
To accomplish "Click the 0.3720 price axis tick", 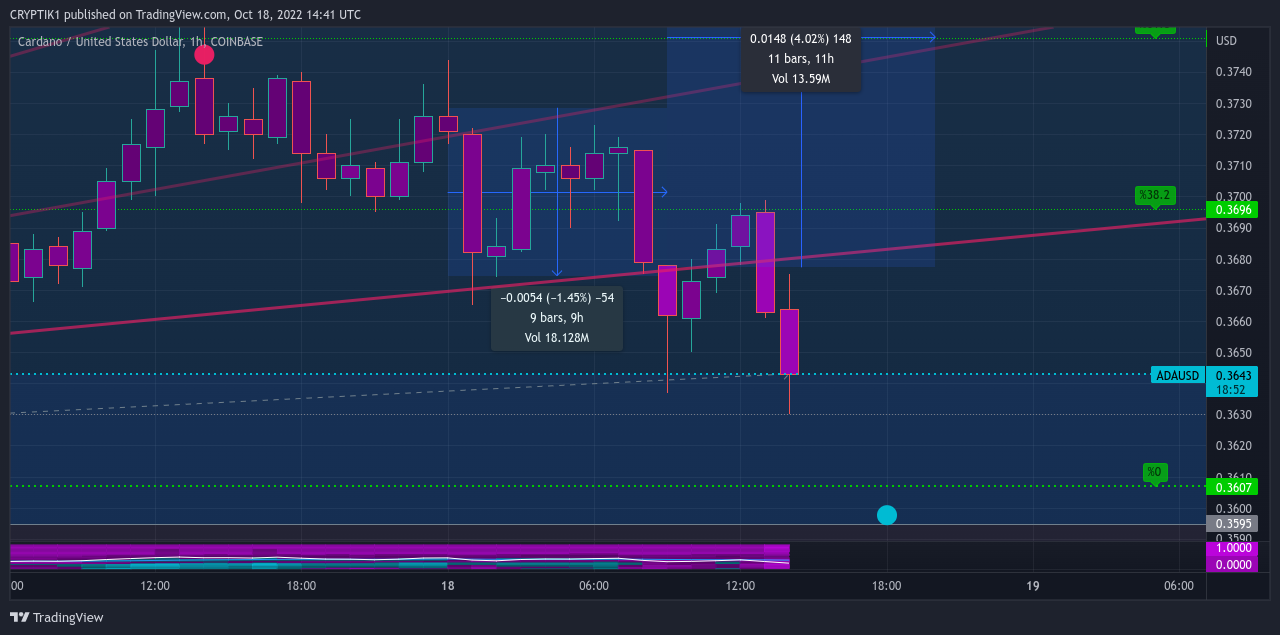I will pyautogui.click(x=1233, y=134).
